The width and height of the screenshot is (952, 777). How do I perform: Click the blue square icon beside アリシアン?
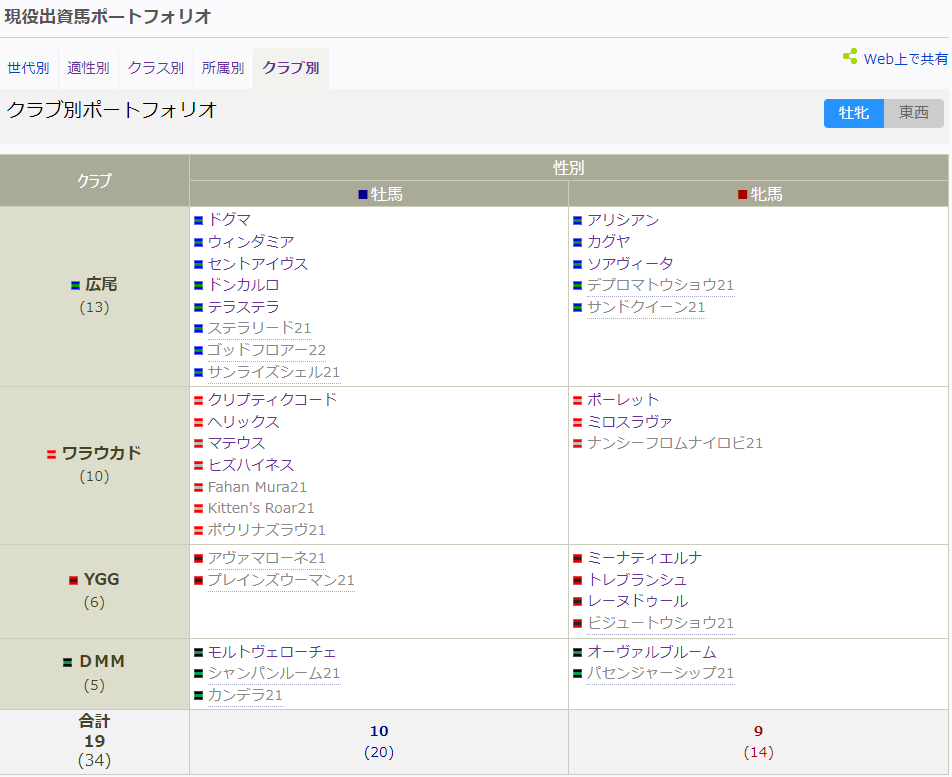(x=578, y=219)
